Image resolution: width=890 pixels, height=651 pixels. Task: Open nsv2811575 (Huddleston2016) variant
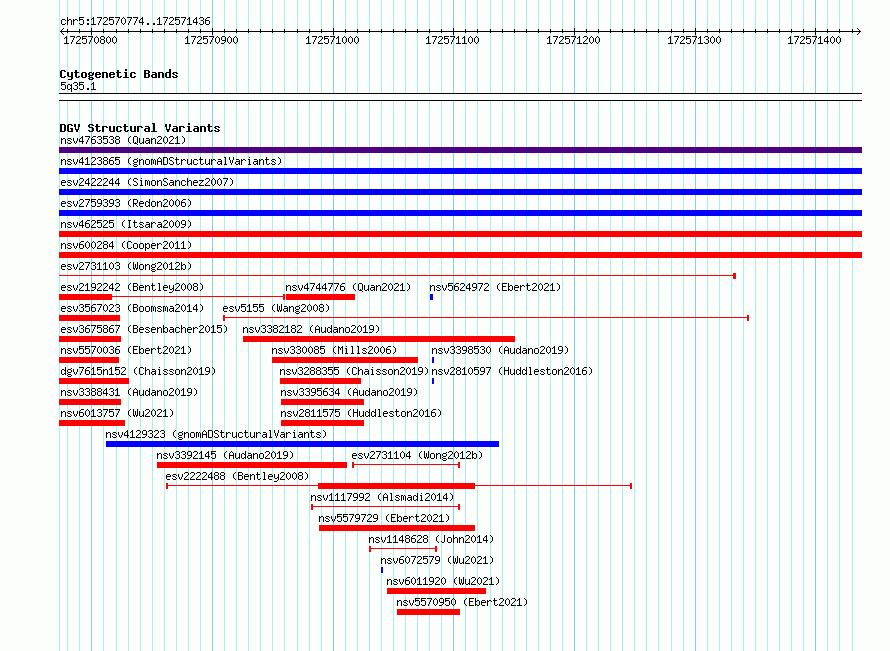coord(361,413)
